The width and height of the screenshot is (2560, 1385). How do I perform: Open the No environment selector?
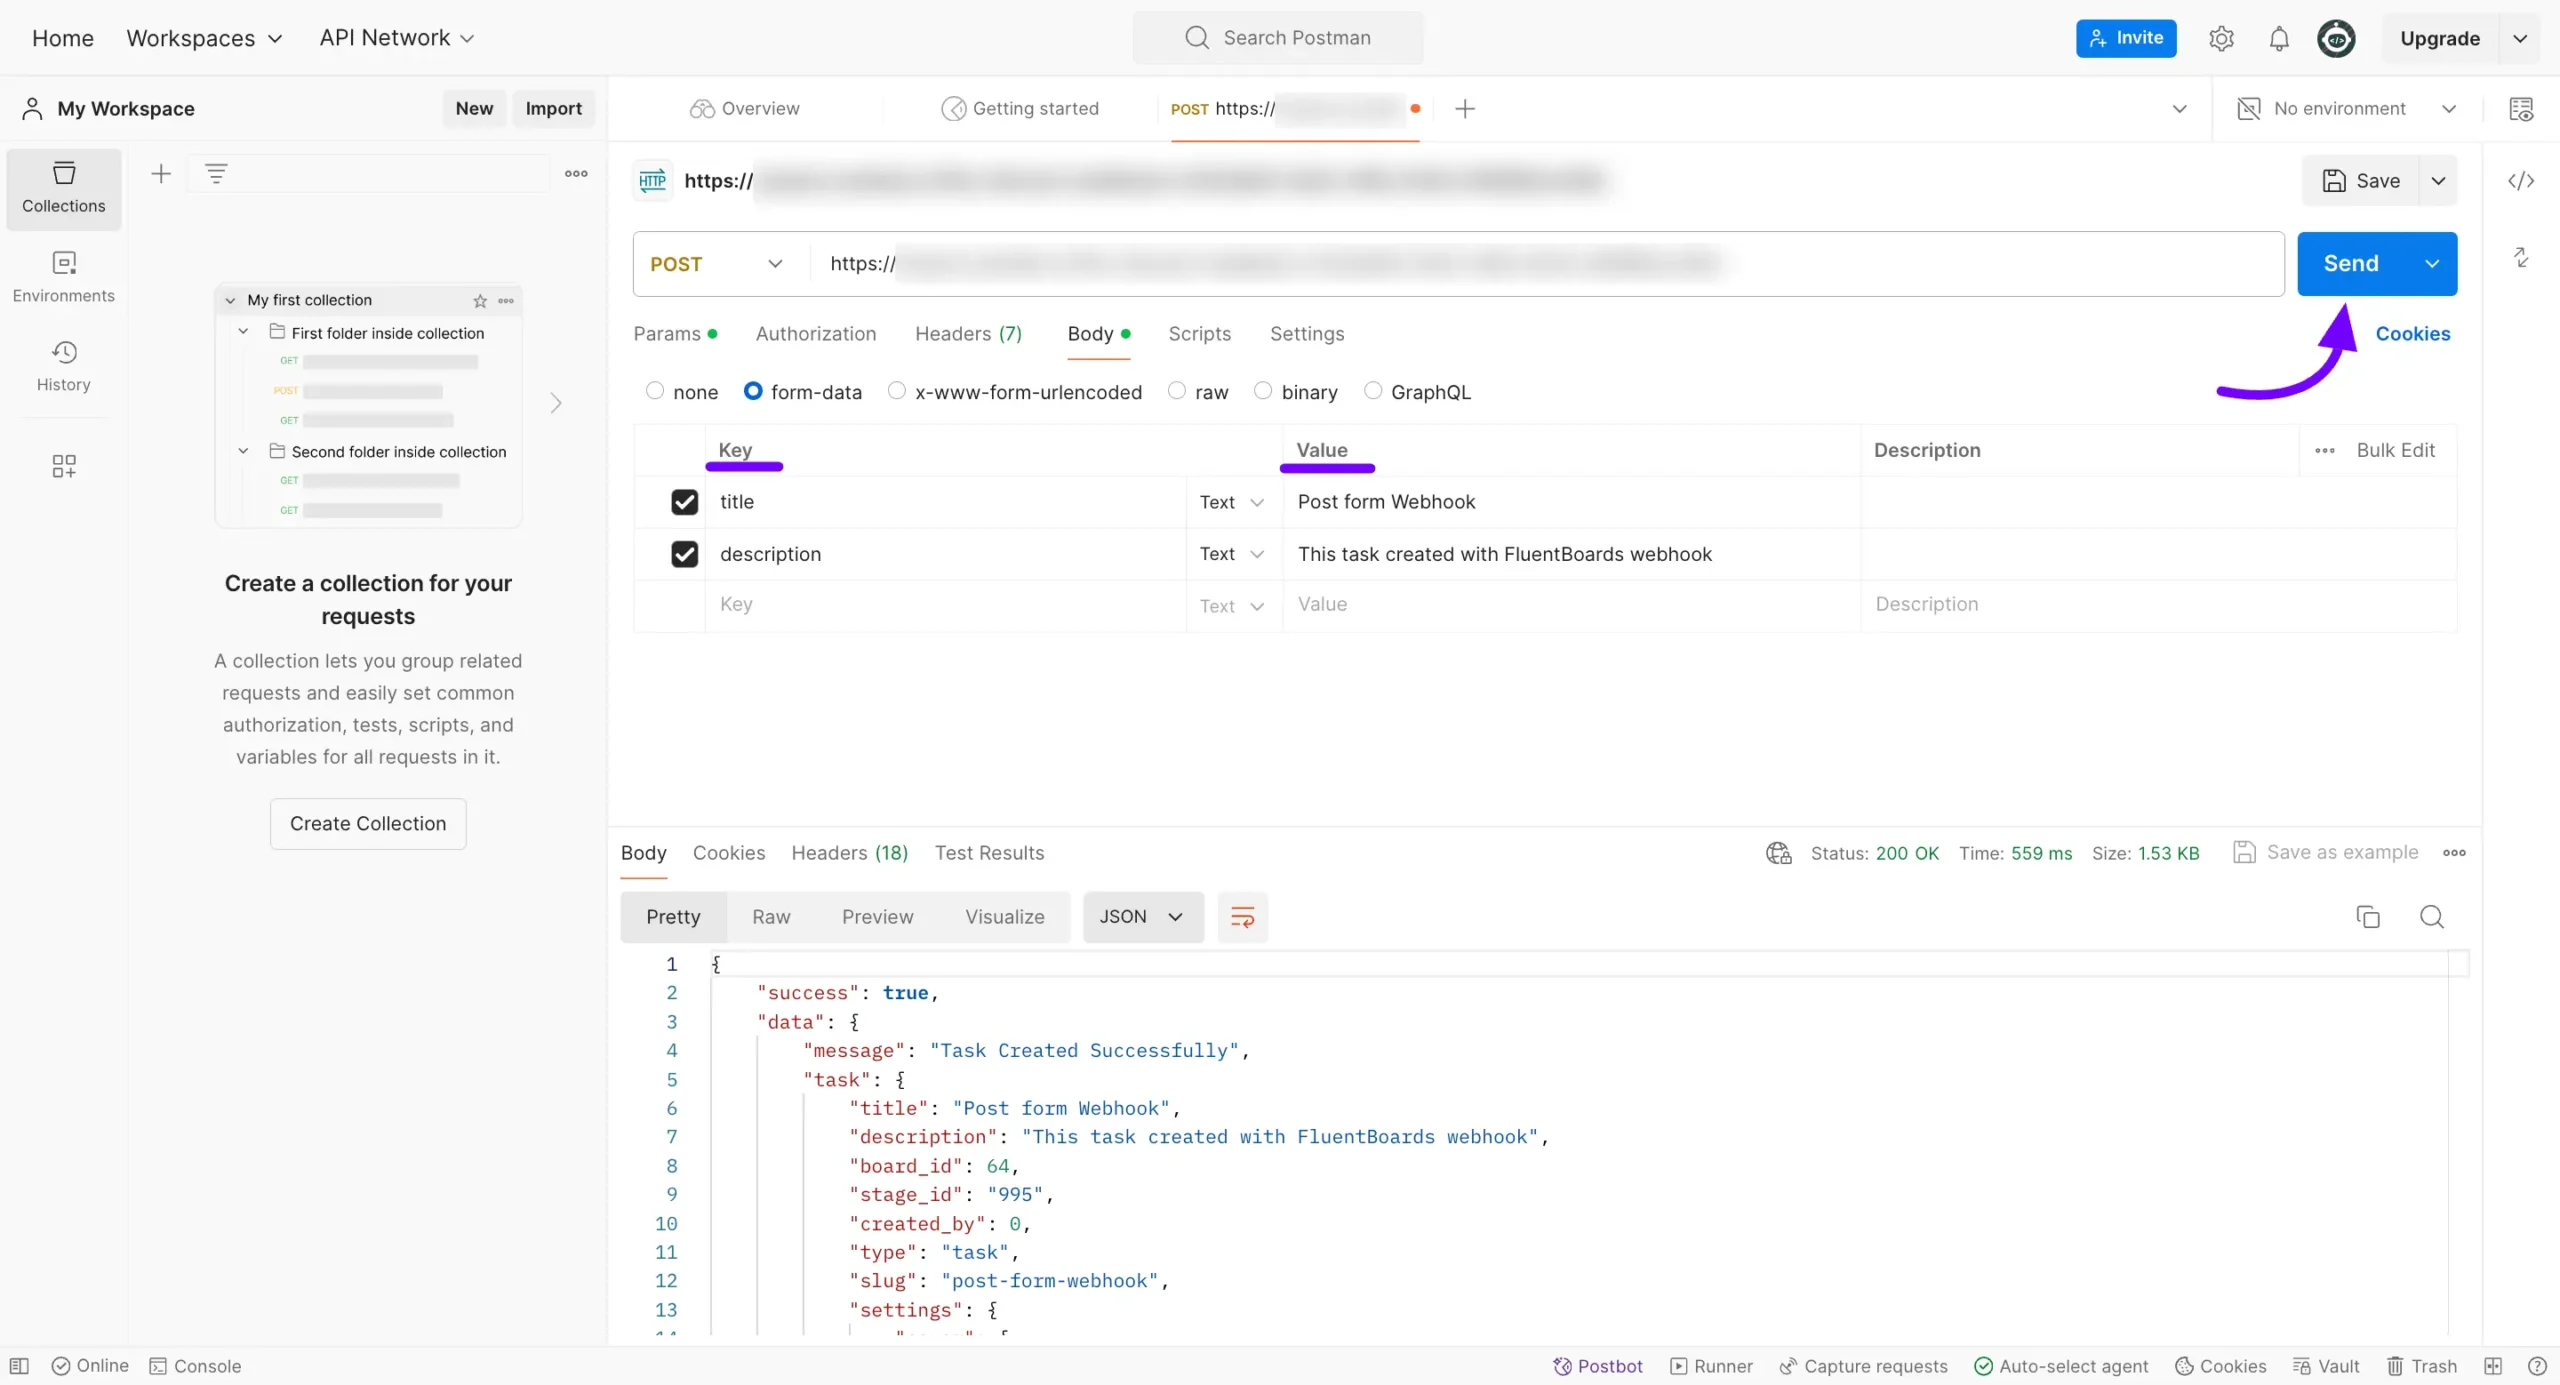click(x=2346, y=109)
